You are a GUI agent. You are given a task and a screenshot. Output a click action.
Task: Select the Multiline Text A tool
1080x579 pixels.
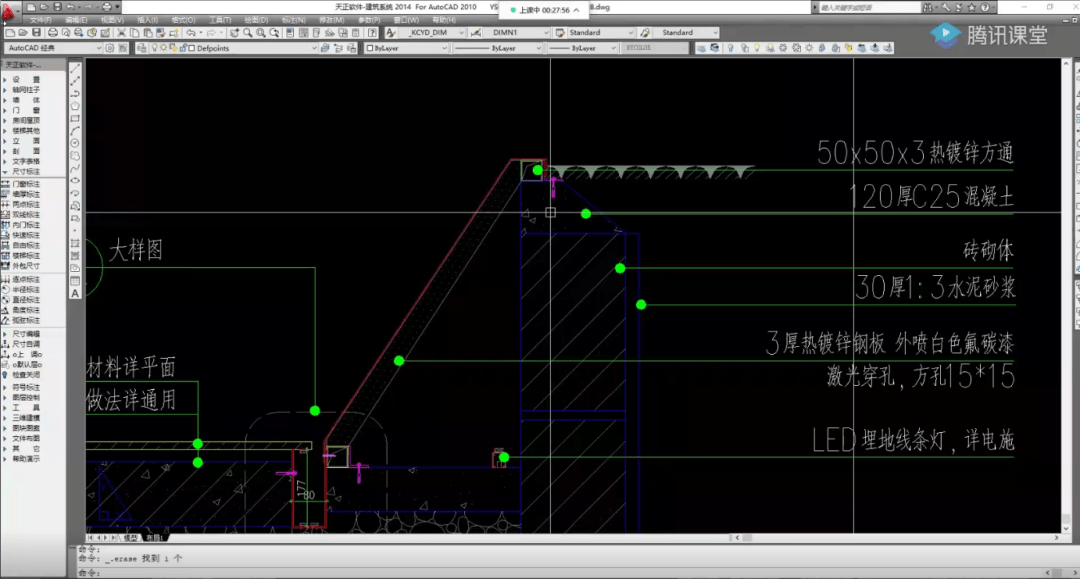pyautogui.click(x=75, y=293)
